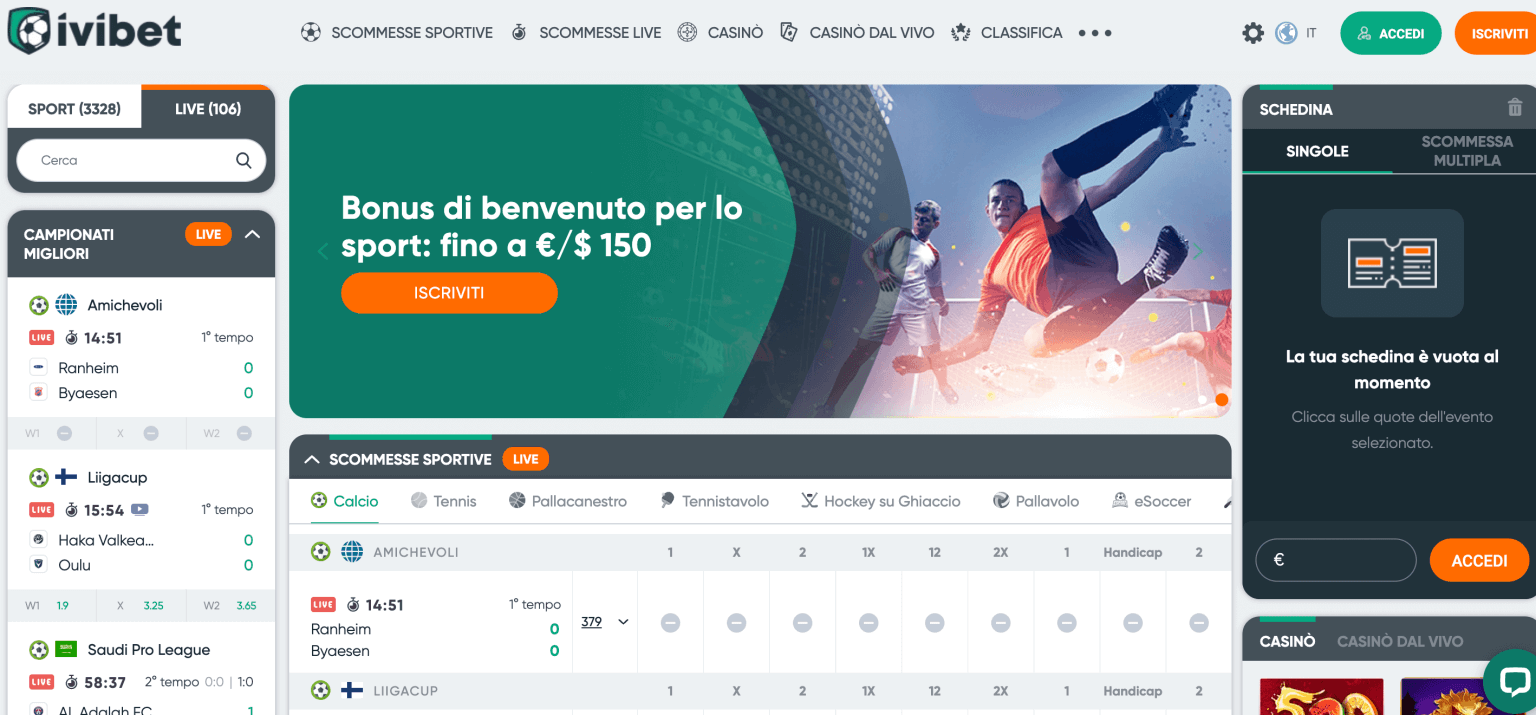
Task: Click the orange ISCRIVITI banner button
Action: 449,293
